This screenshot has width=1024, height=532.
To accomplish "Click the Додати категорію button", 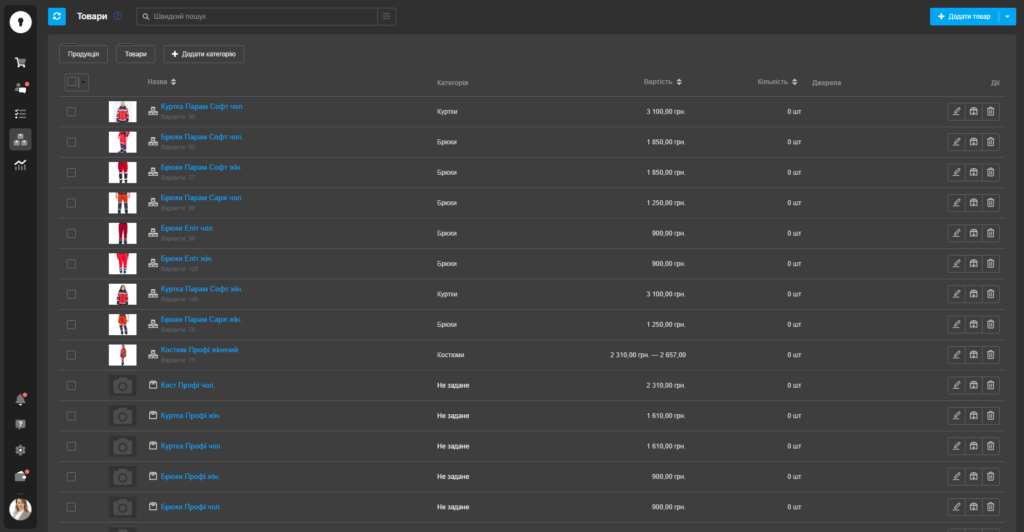I will [203, 54].
